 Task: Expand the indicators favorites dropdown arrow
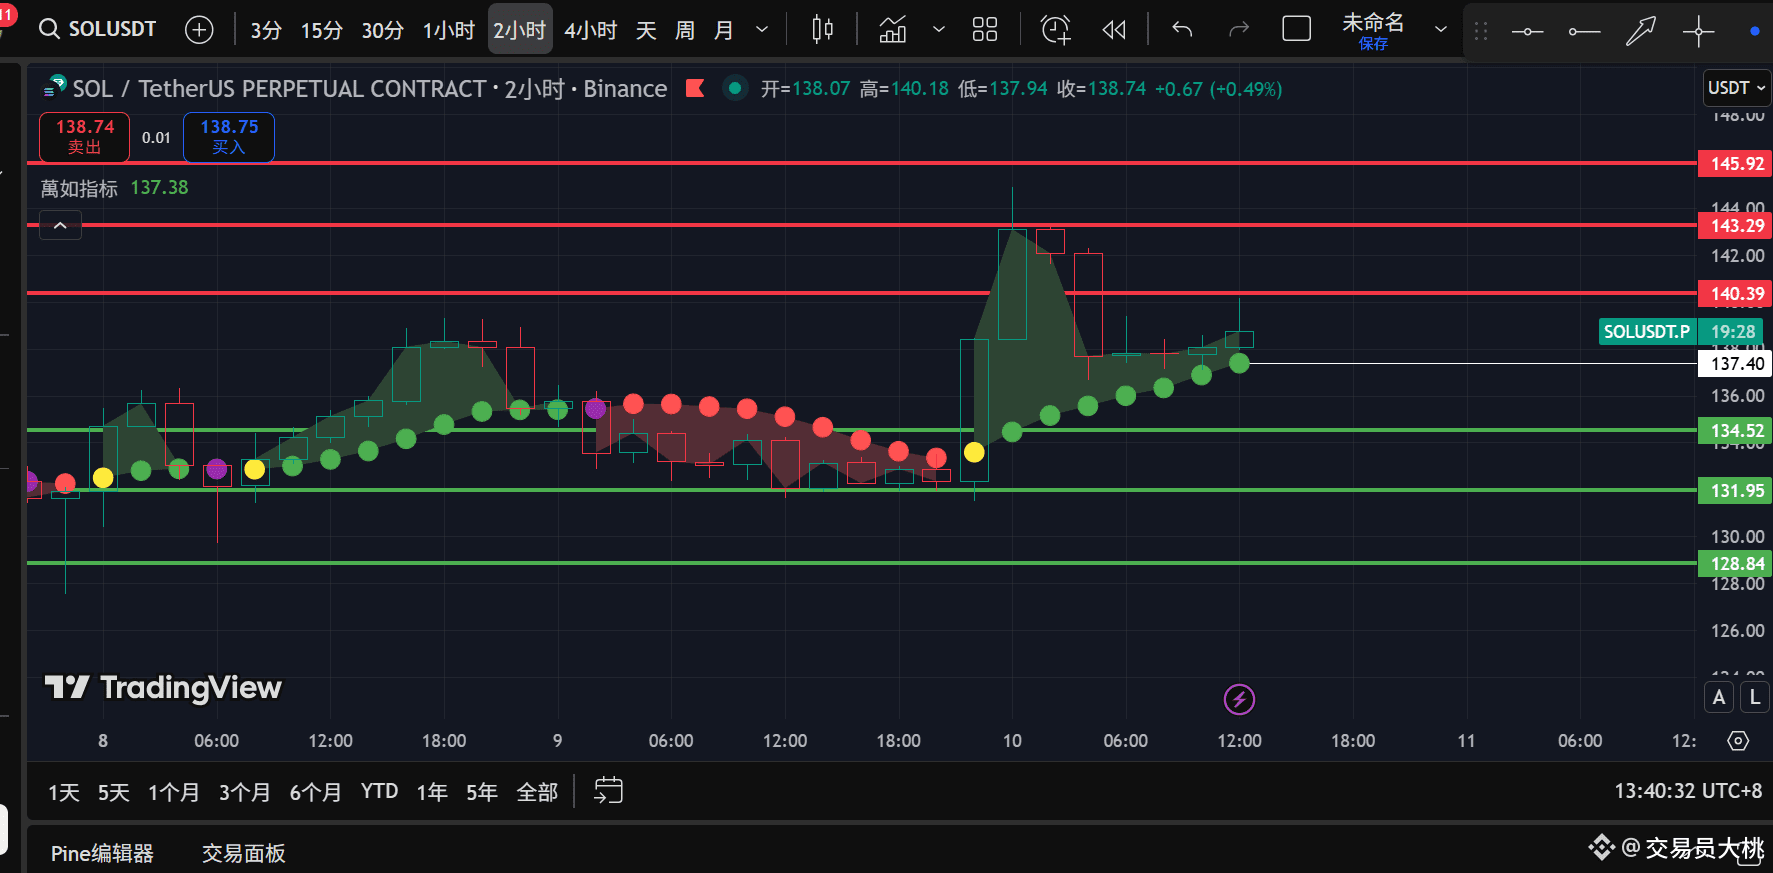point(938,30)
